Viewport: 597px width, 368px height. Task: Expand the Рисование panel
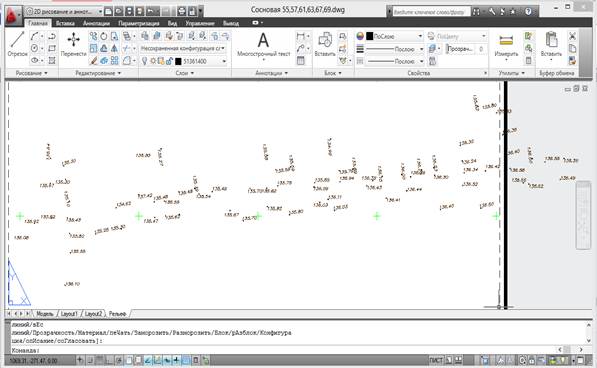coord(32,73)
